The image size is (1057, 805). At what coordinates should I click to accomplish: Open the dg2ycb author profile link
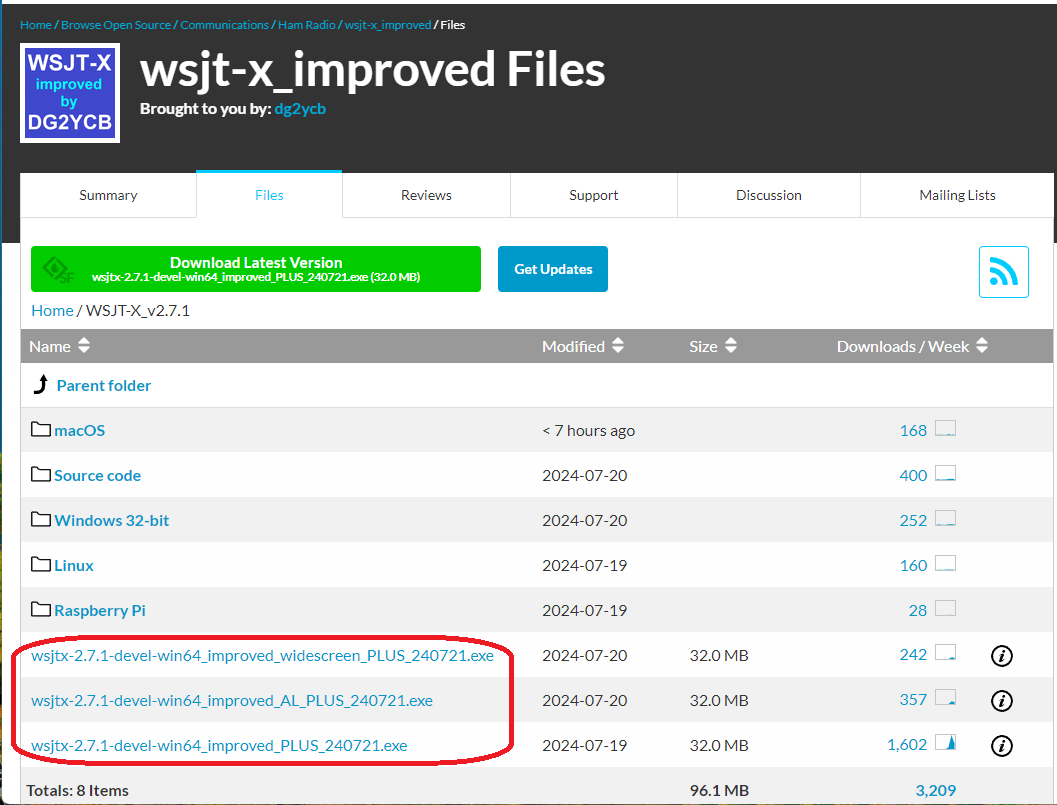[x=300, y=109]
